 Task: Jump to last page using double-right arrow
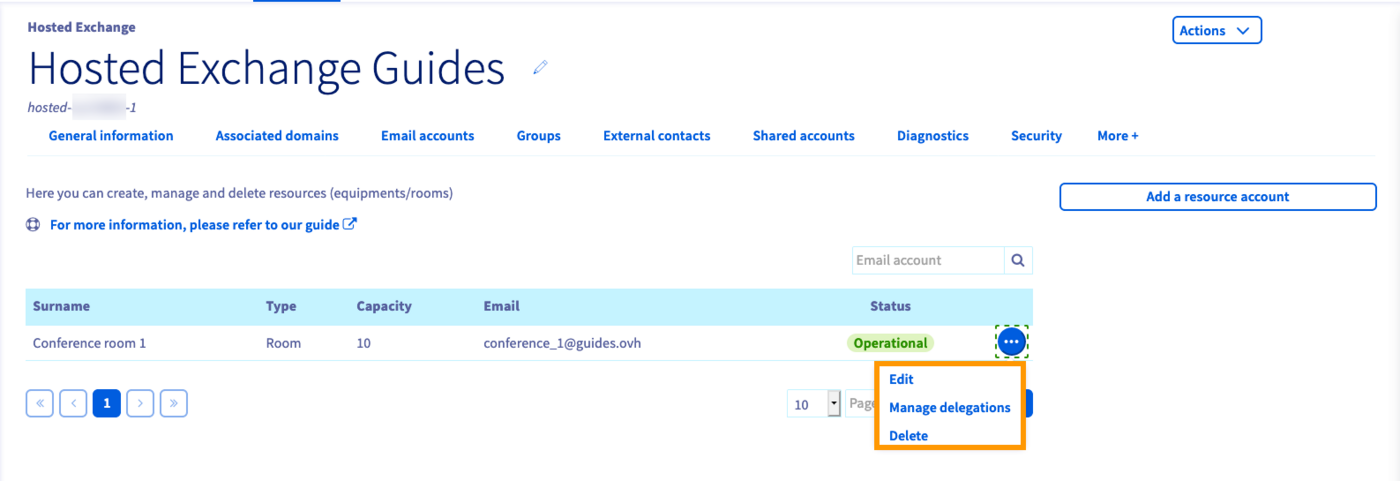[x=174, y=403]
